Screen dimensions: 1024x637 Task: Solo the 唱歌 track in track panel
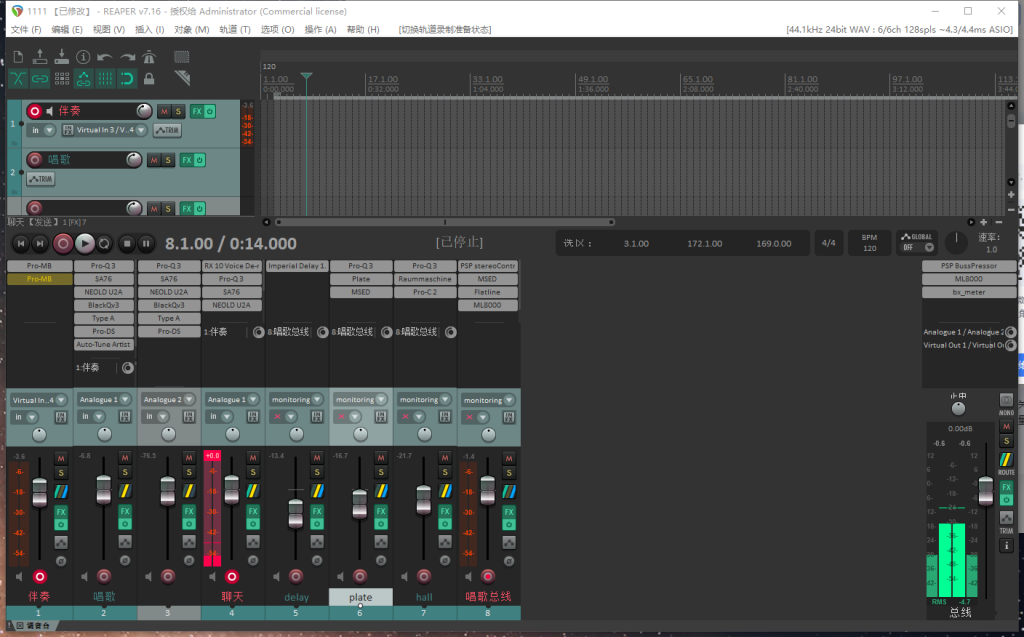coord(168,160)
